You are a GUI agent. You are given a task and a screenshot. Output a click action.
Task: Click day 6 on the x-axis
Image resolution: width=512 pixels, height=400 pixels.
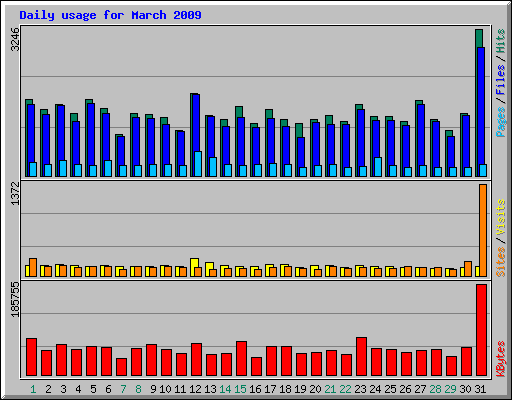click(x=108, y=389)
